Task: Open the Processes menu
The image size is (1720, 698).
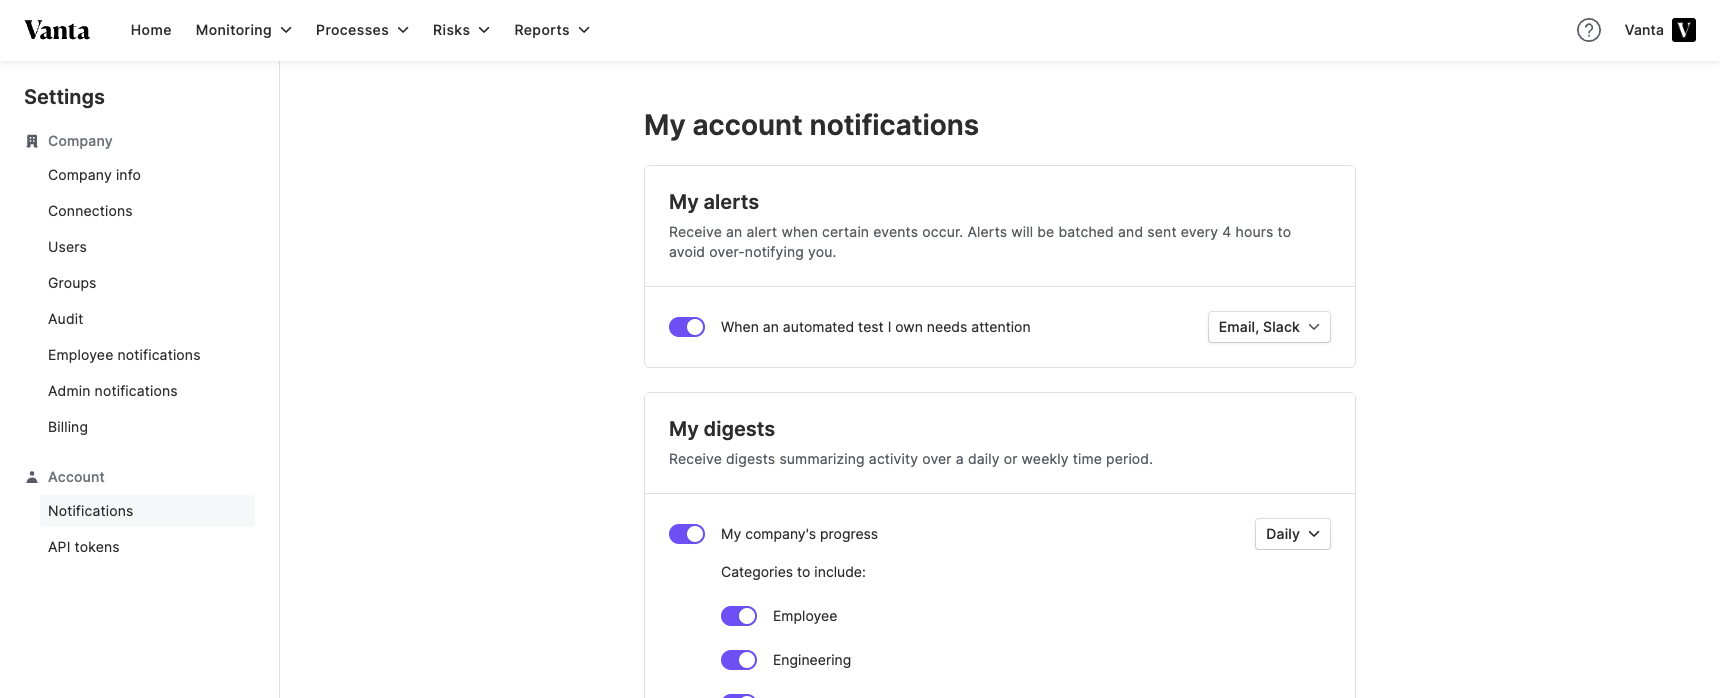Action: click(x=362, y=30)
